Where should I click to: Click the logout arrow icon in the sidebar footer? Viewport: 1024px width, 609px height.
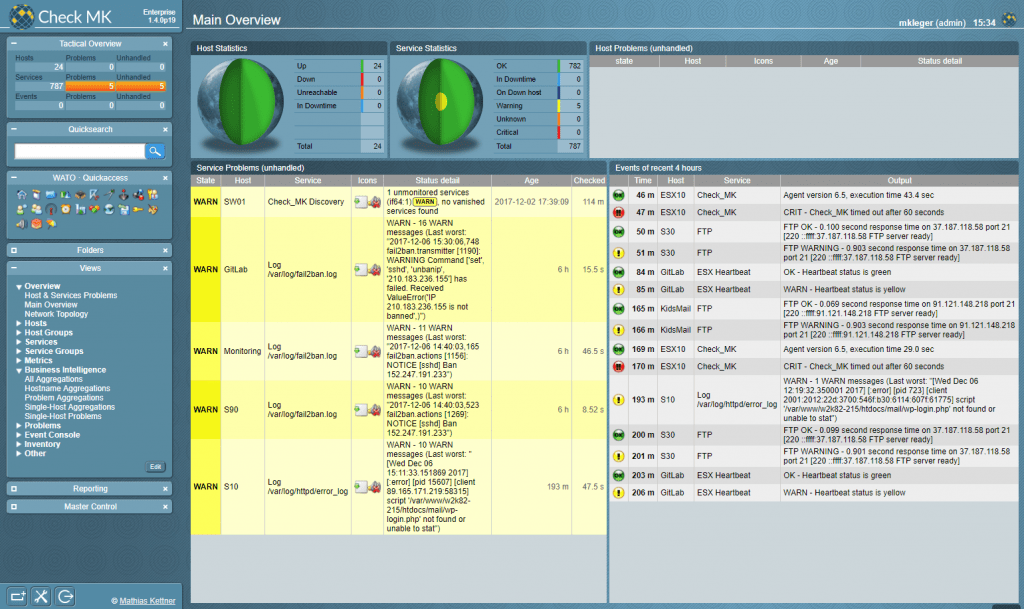(65, 596)
